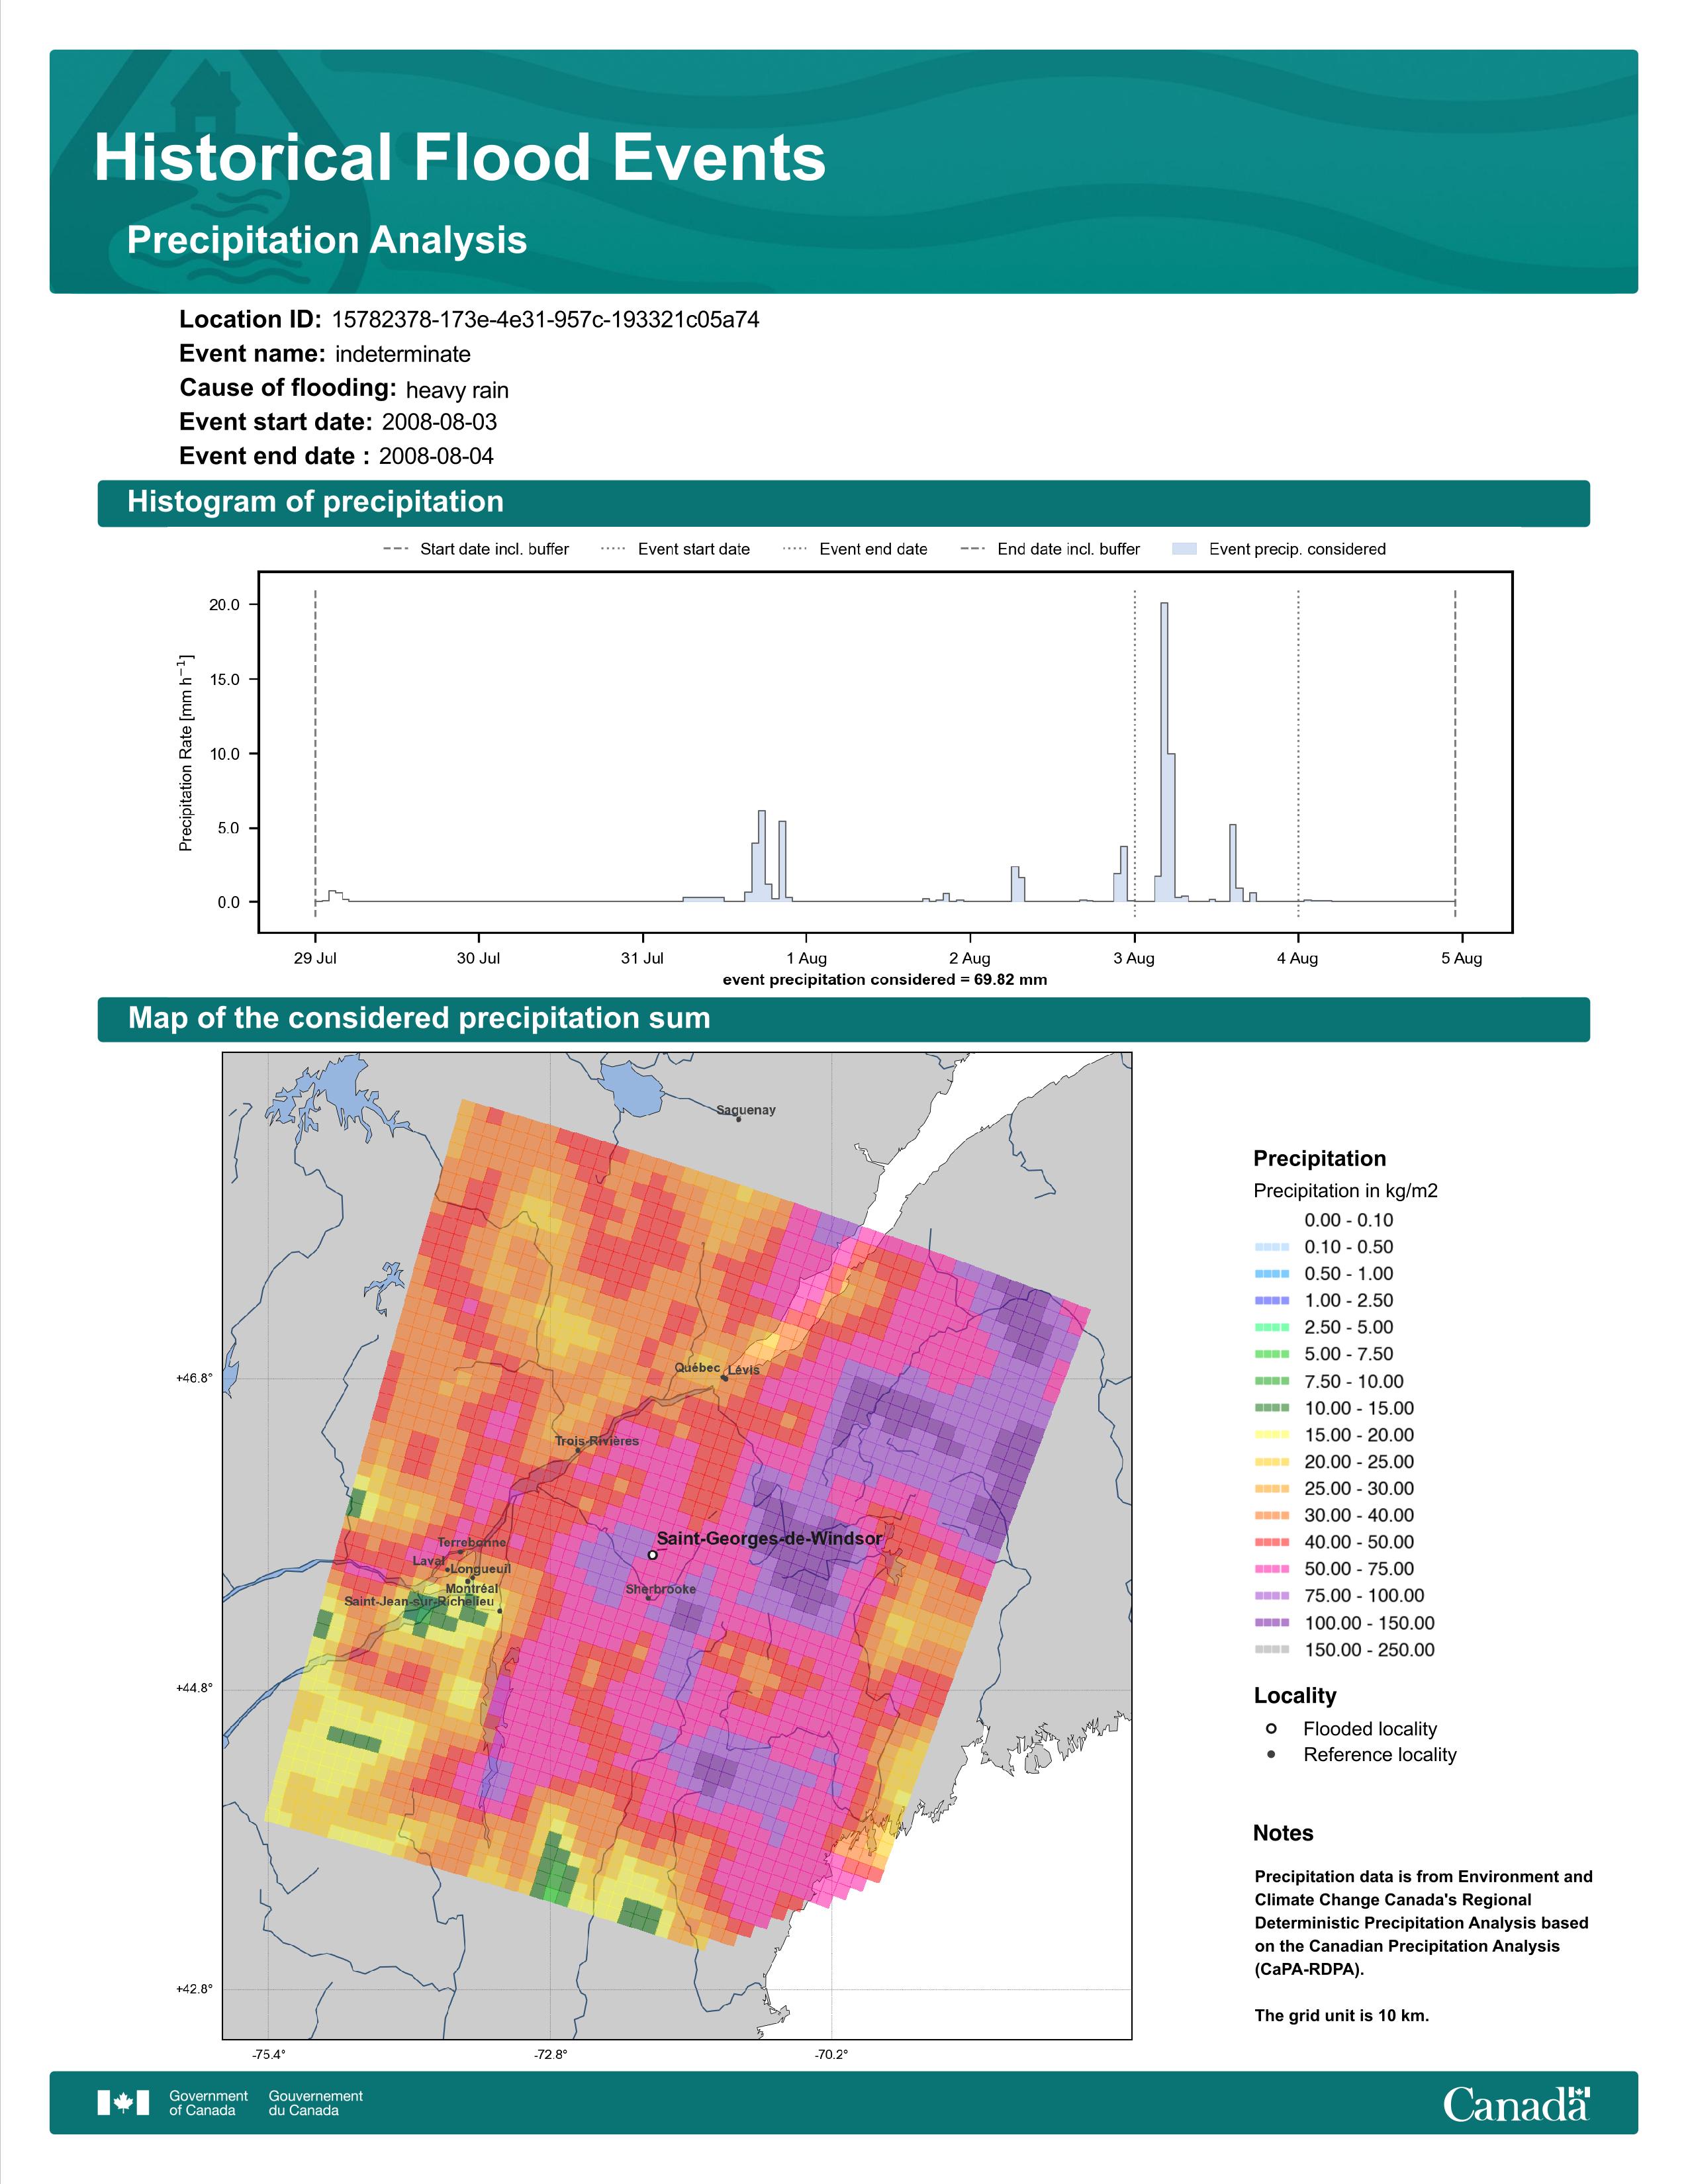The width and height of the screenshot is (1688, 2184).
Task: Select event end date 2008-08-04
Action: coord(436,456)
